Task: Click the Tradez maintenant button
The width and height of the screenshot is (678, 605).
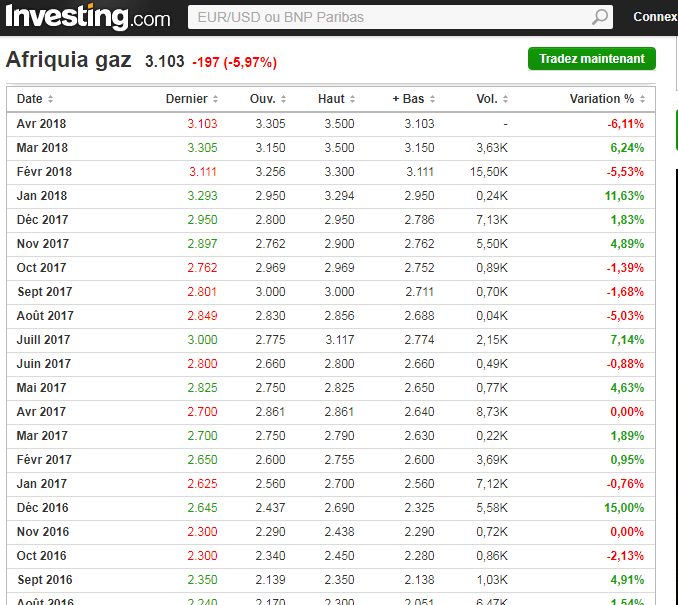Action: (x=591, y=59)
